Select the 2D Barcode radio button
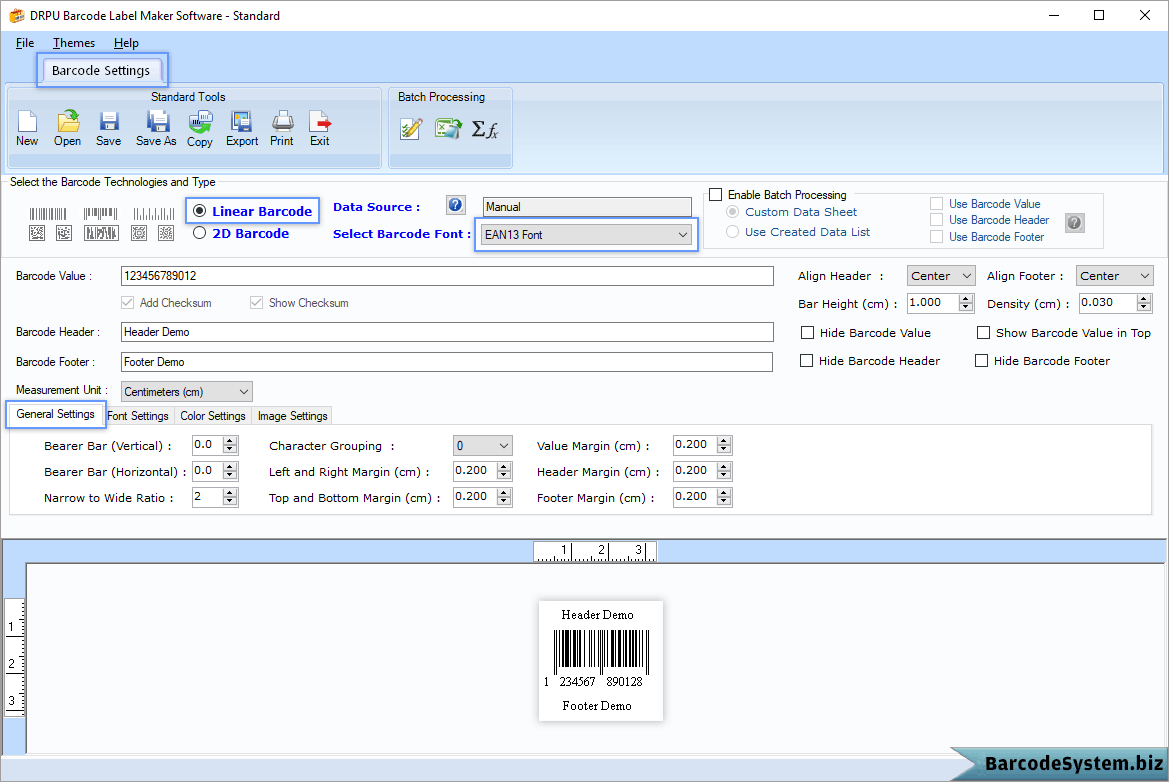The width and height of the screenshot is (1169, 782). [200, 233]
